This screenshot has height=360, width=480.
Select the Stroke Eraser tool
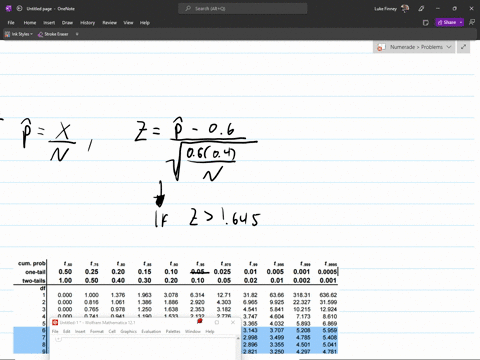[53, 34]
